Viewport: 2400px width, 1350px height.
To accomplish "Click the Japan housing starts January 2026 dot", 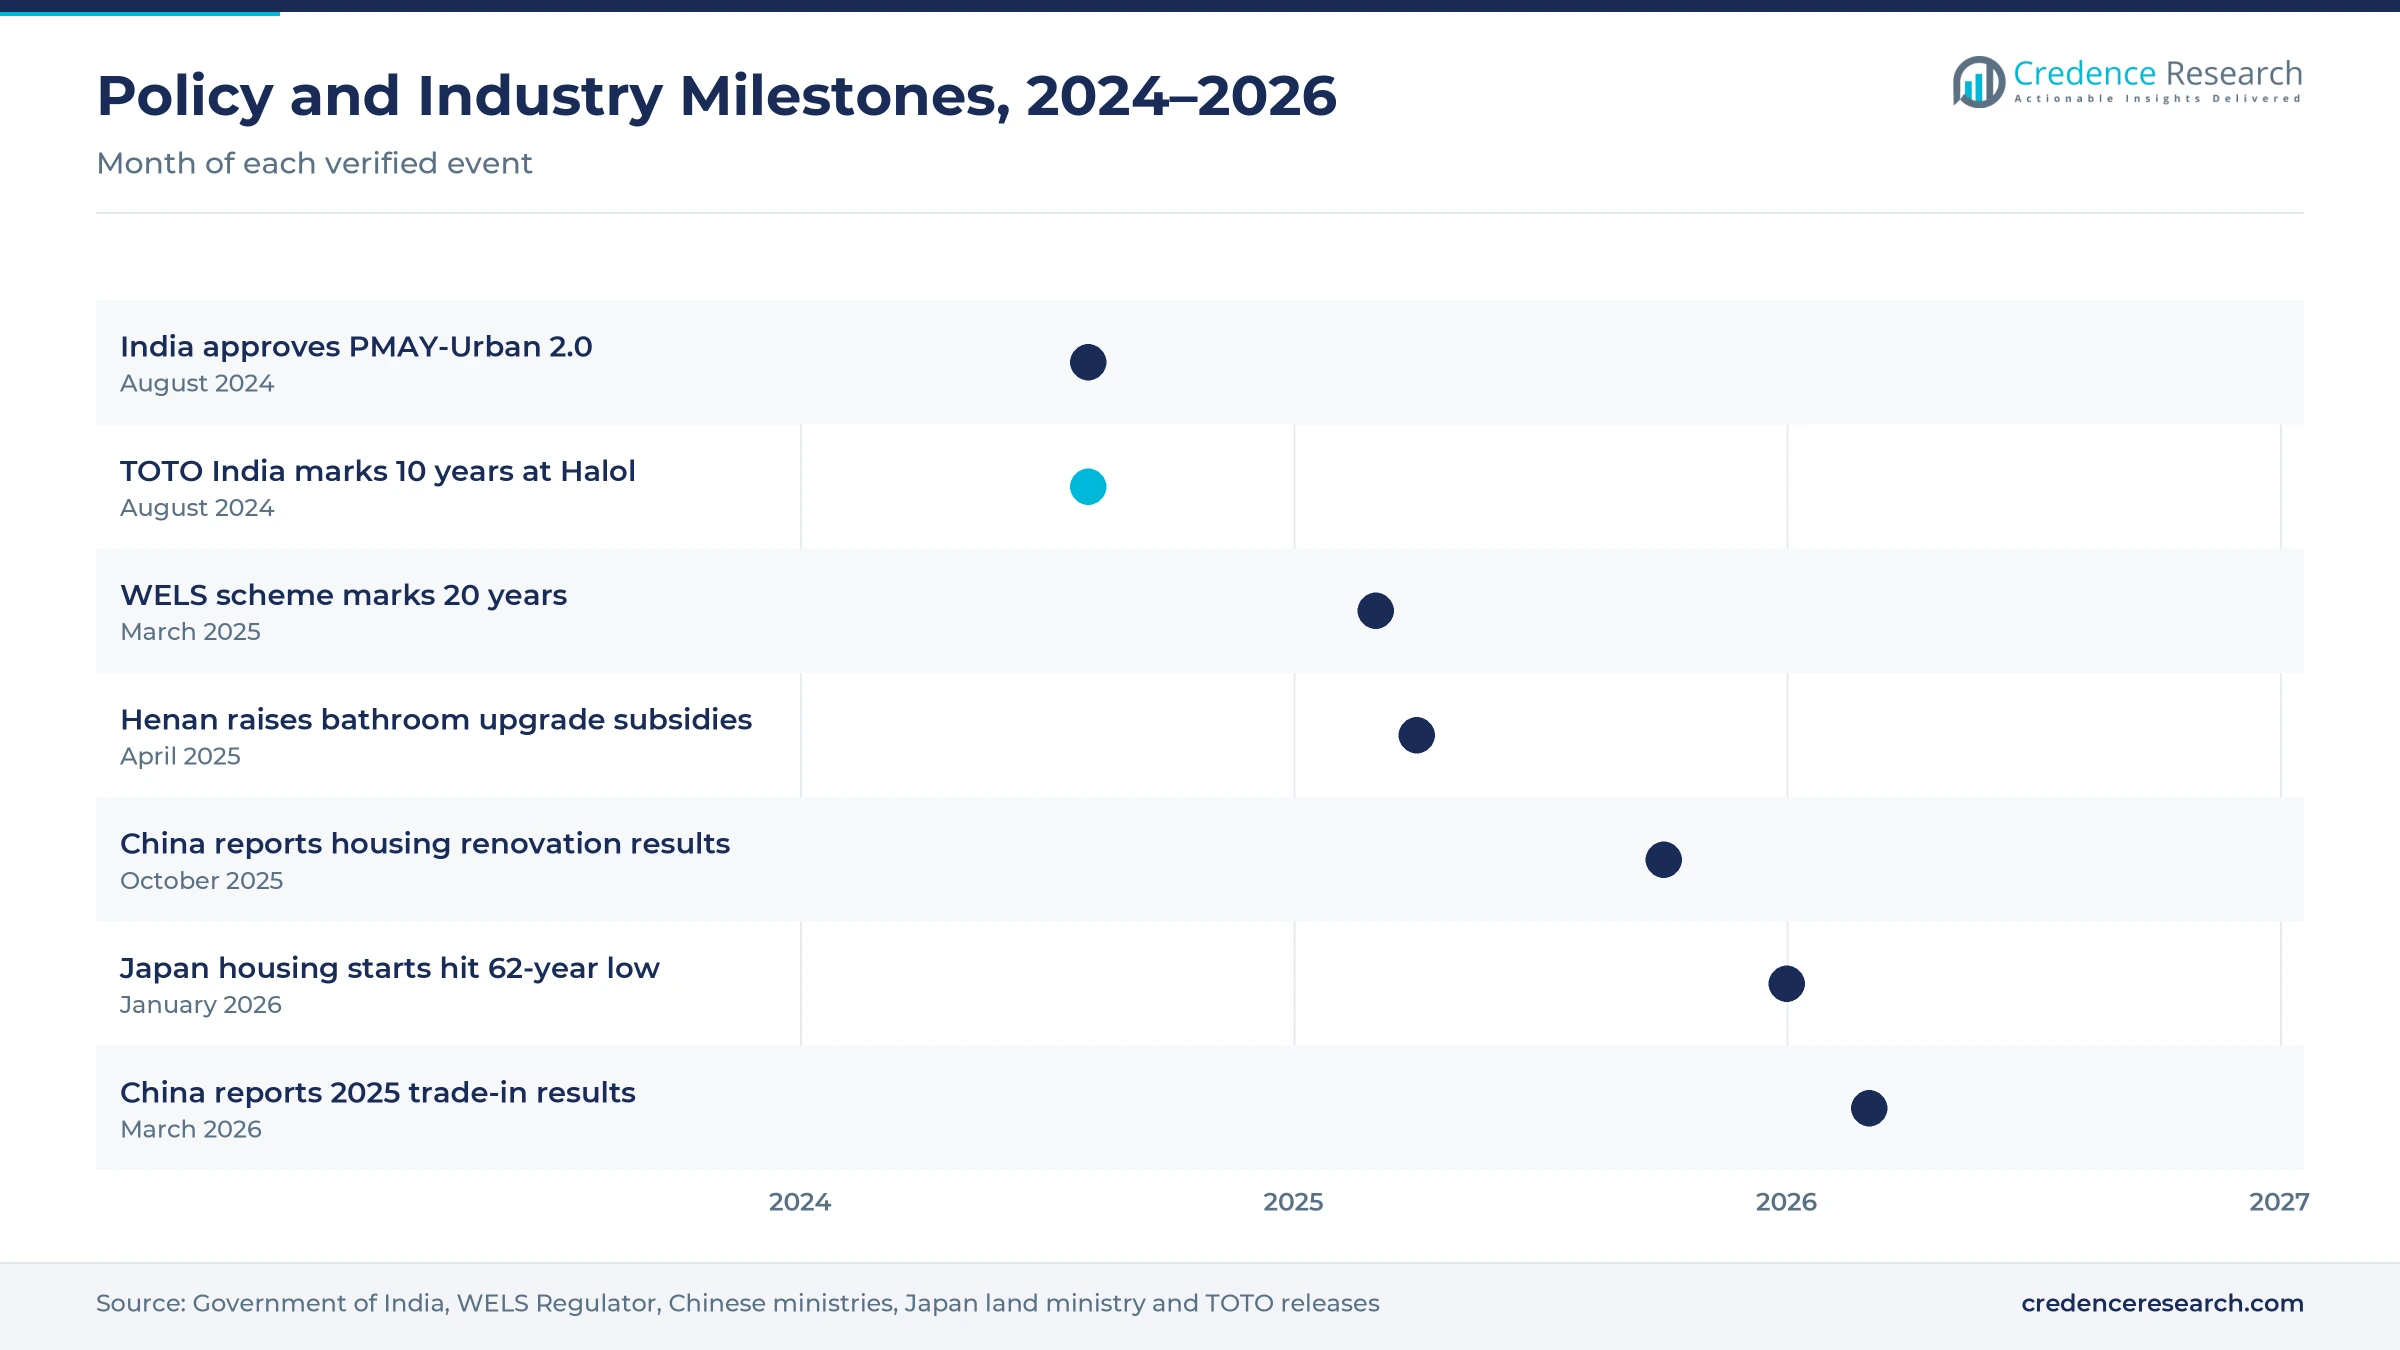I will click(1786, 984).
